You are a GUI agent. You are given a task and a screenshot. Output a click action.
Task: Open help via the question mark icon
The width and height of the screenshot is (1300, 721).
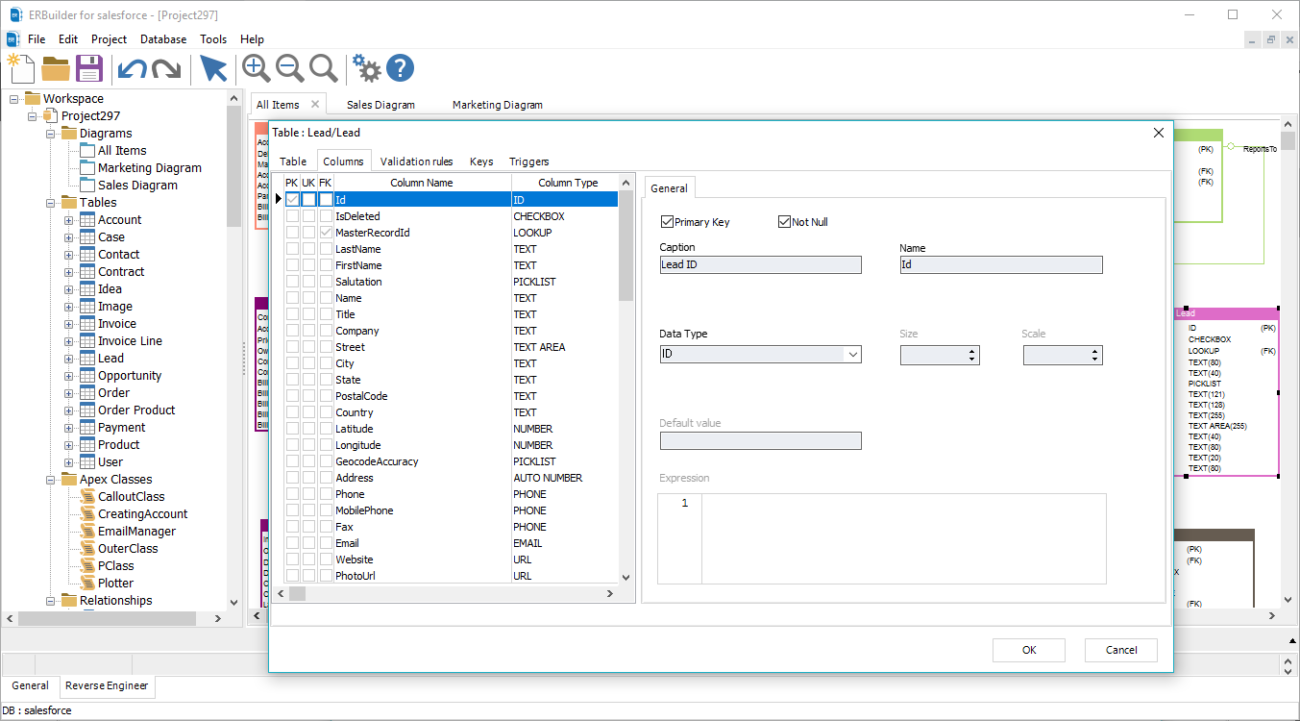tap(400, 69)
